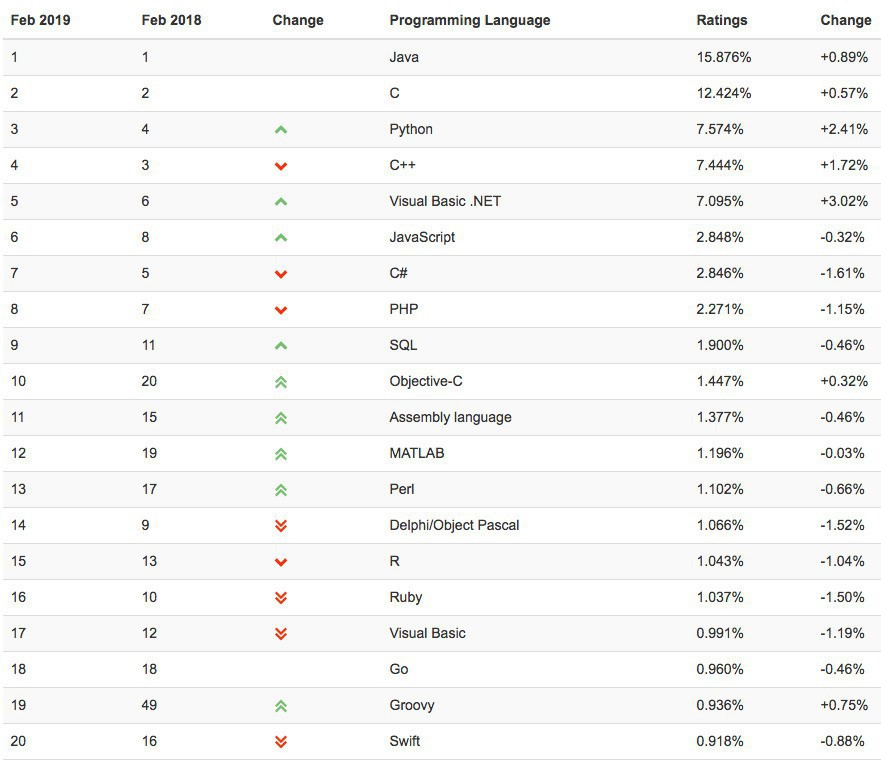Image resolution: width=881 pixels, height=769 pixels.
Task: Click the red down arrow beside C++
Action: [281, 166]
